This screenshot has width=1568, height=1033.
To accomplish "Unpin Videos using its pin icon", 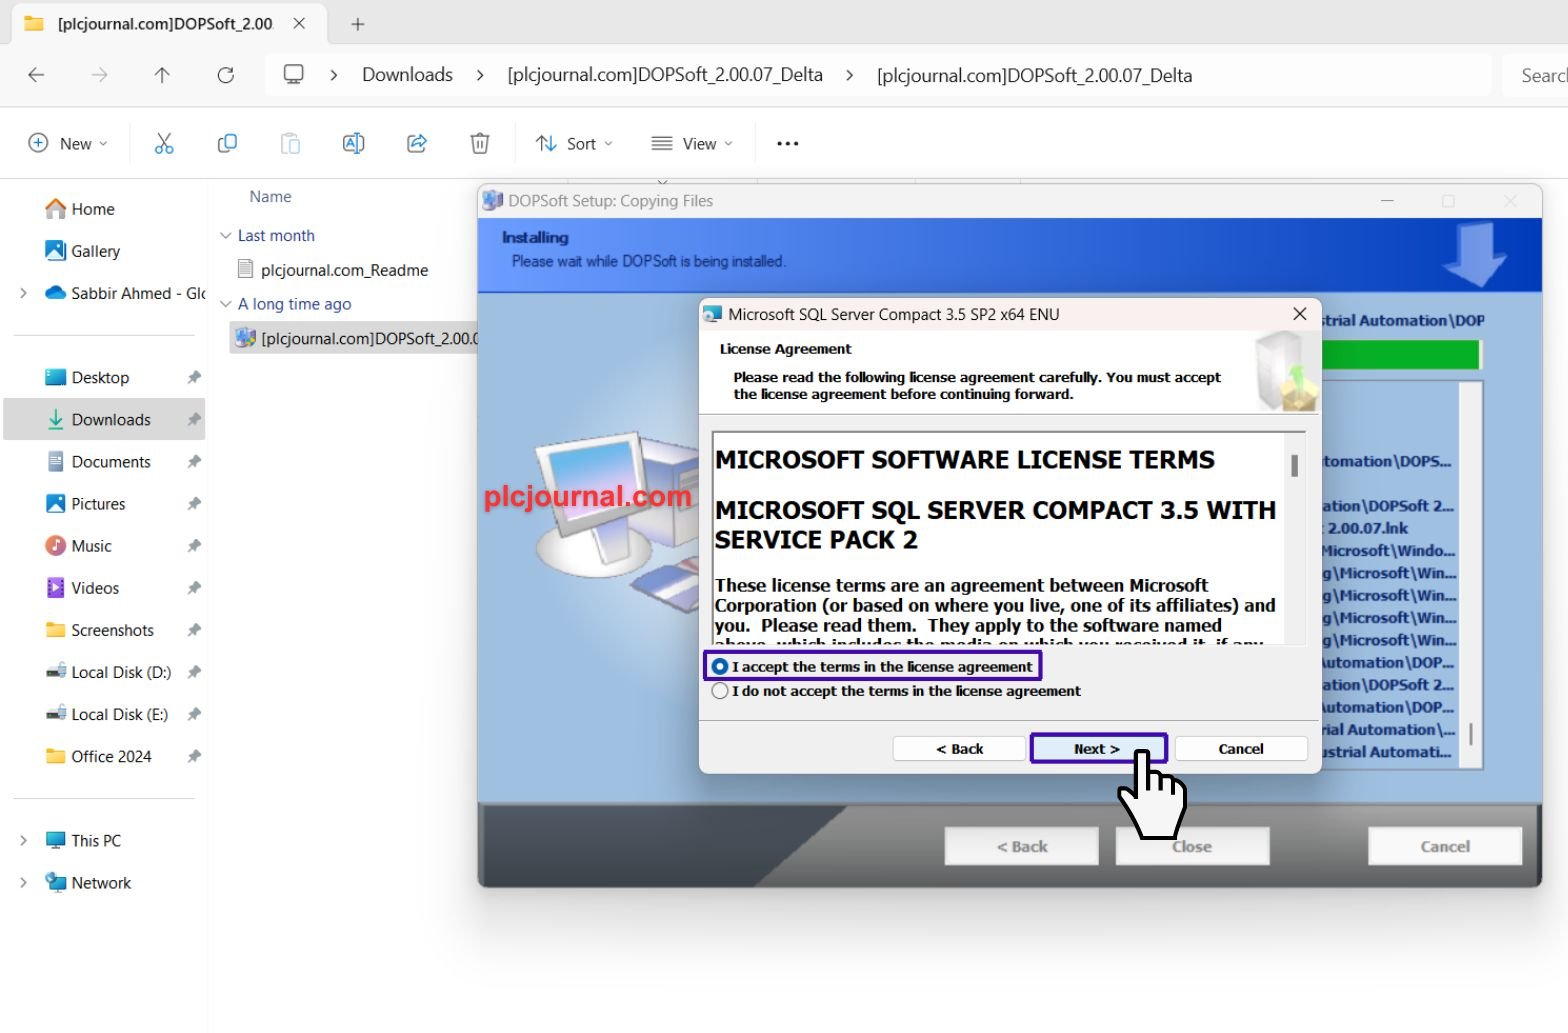I will coord(194,588).
